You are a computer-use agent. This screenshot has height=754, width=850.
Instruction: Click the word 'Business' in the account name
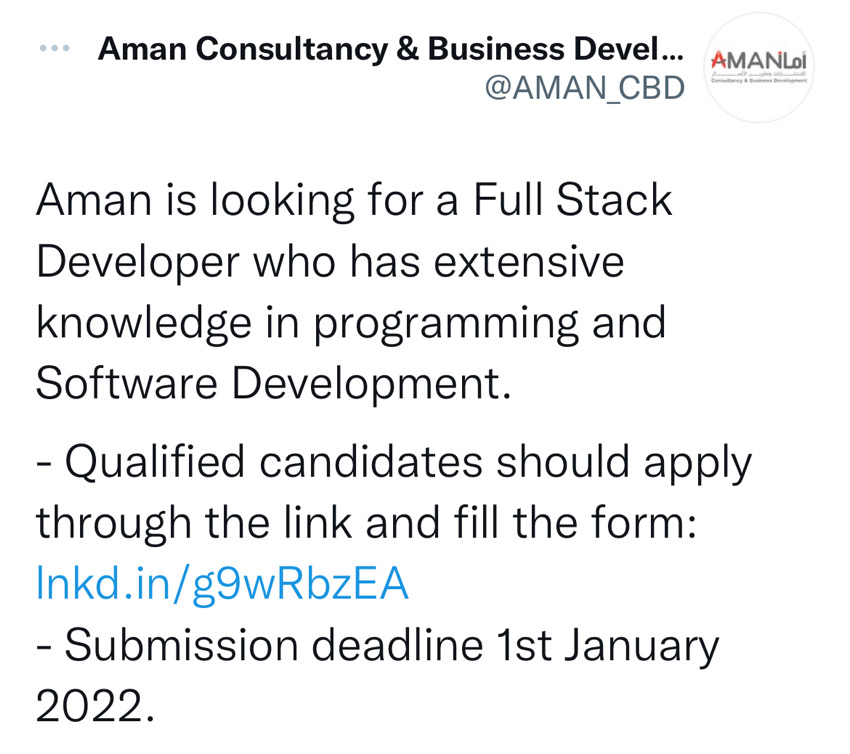[496, 48]
